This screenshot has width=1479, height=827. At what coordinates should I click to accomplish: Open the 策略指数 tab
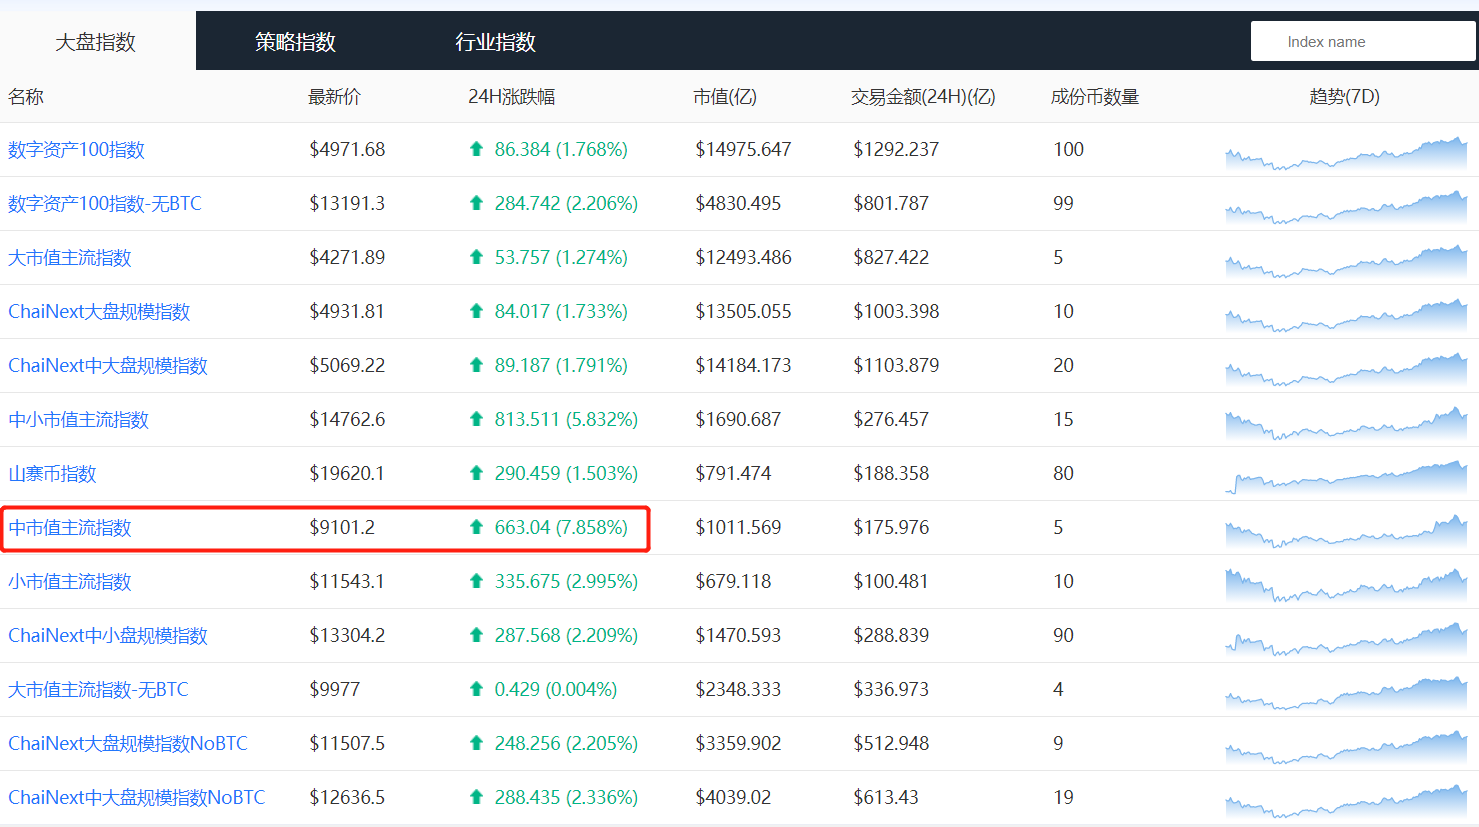(x=296, y=42)
